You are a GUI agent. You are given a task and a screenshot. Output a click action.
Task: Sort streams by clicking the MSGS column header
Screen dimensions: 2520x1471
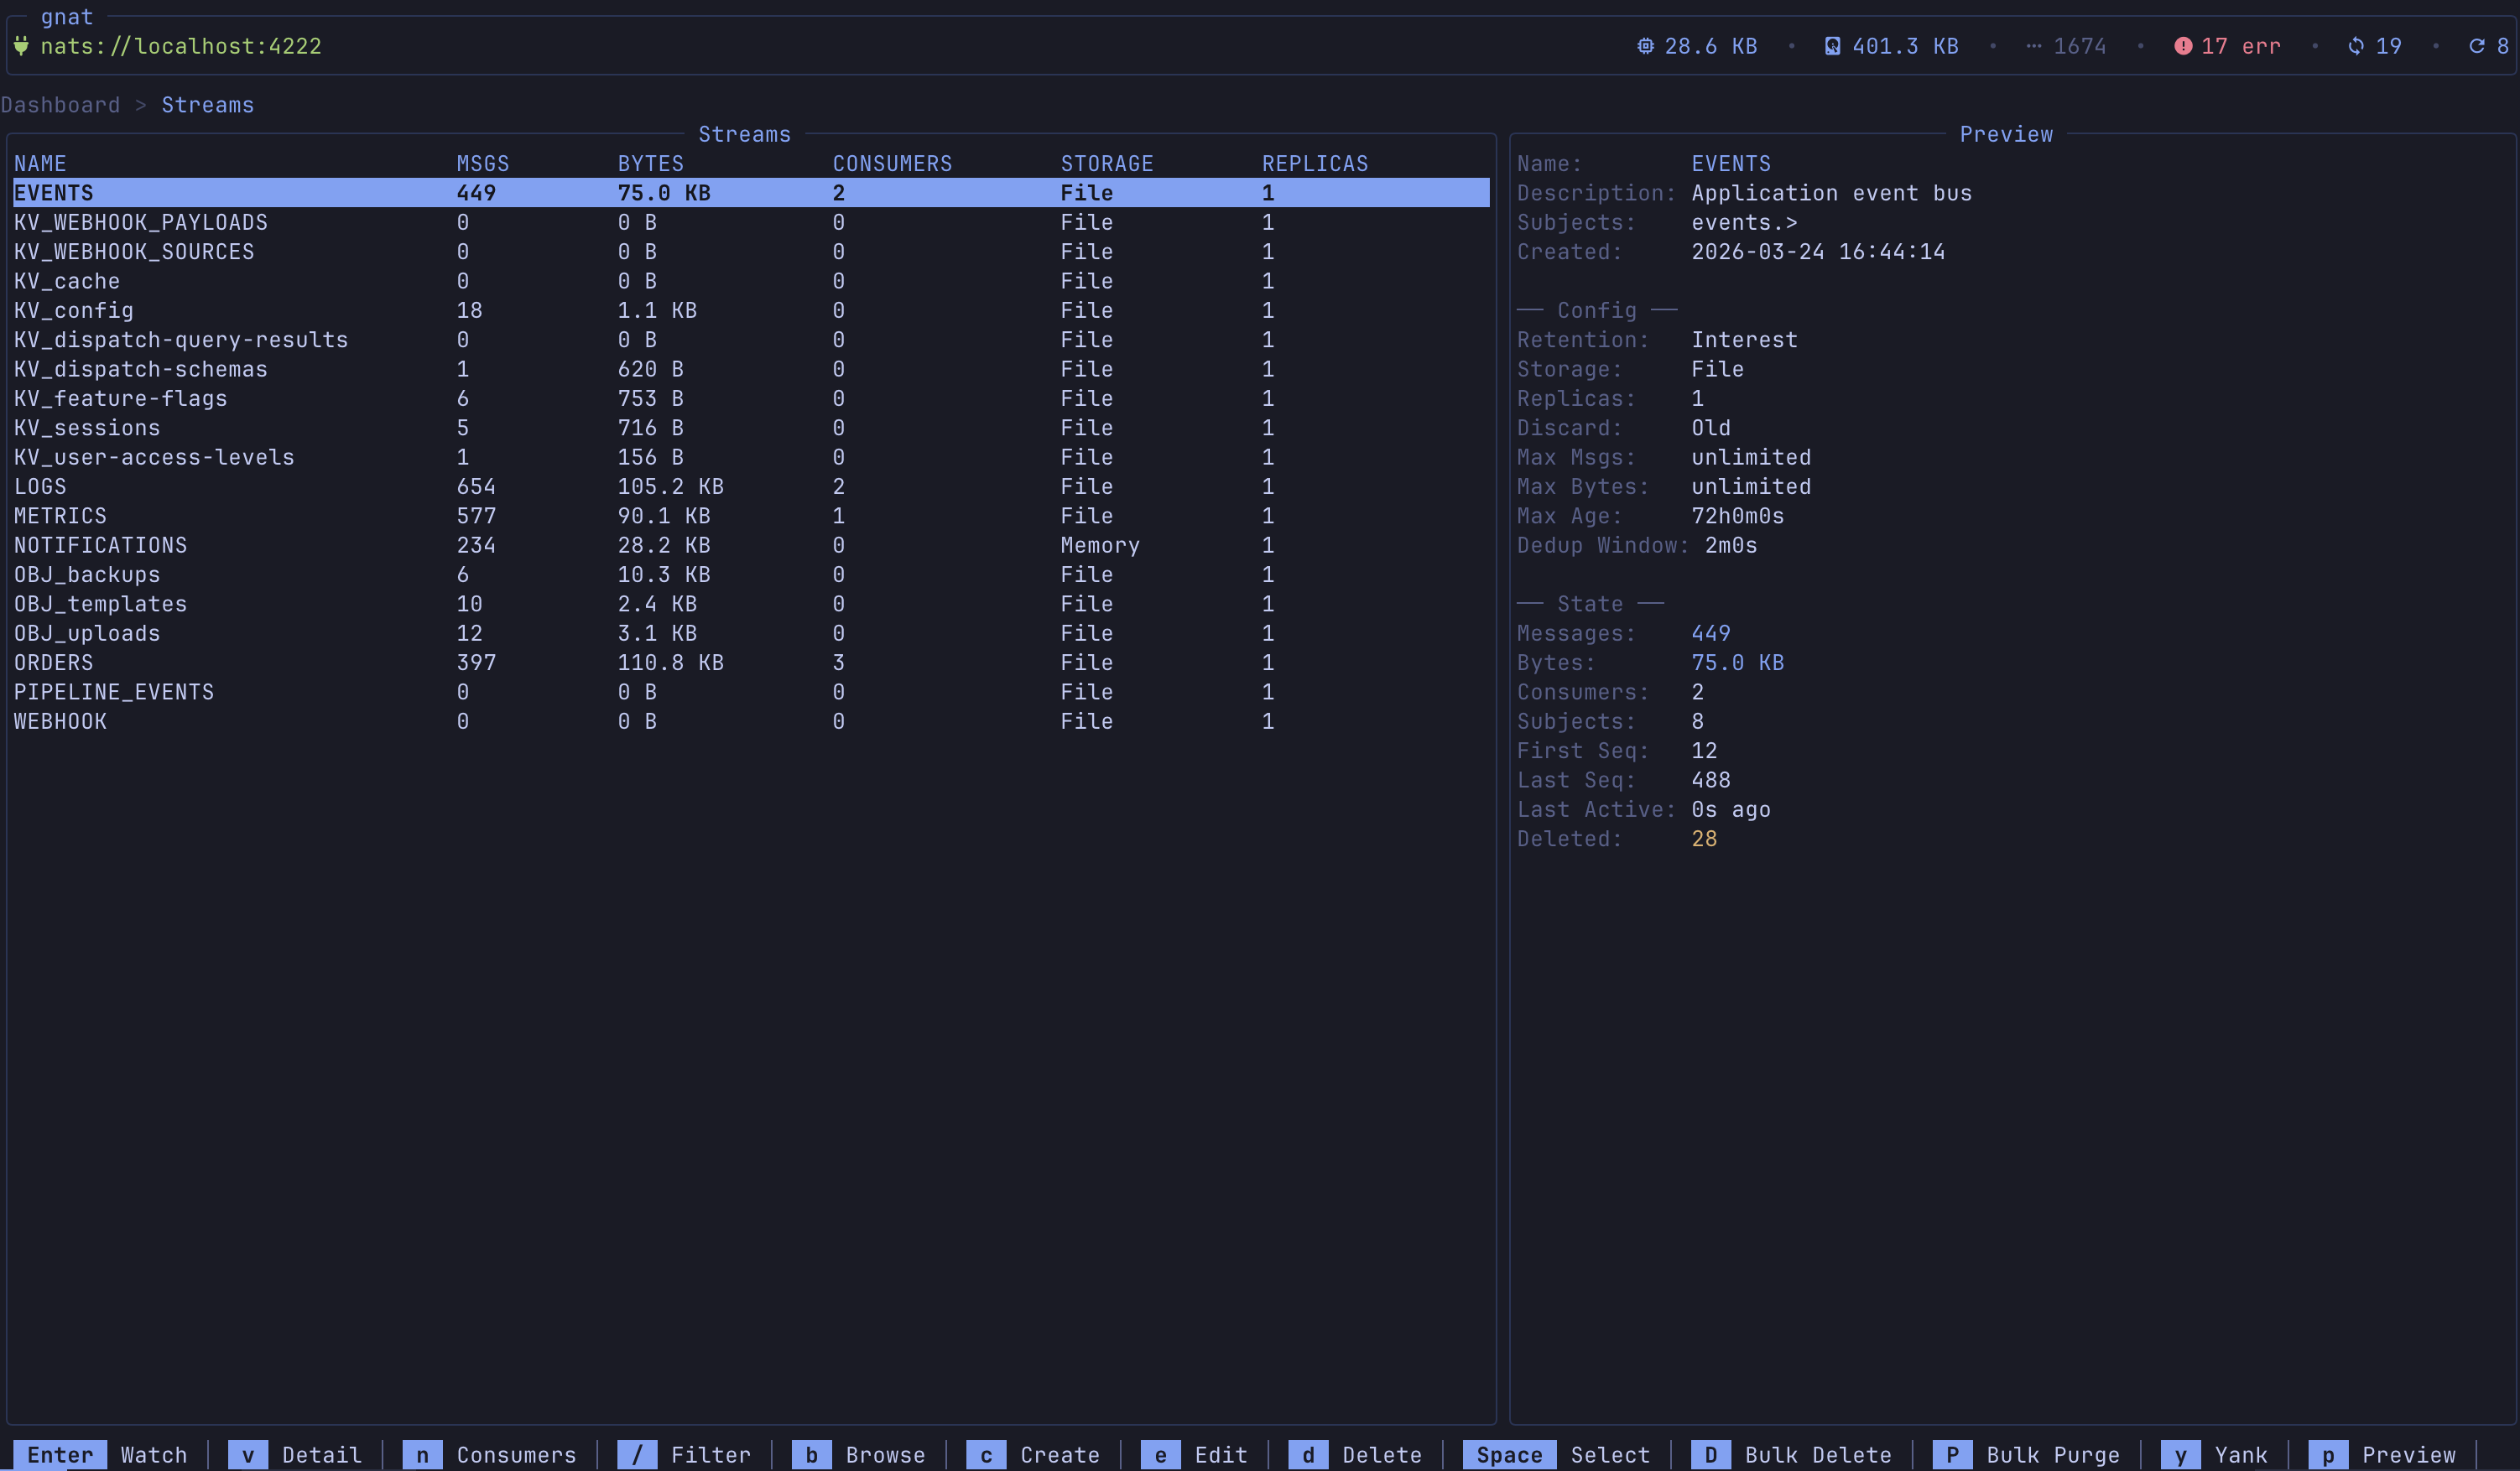tap(482, 163)
